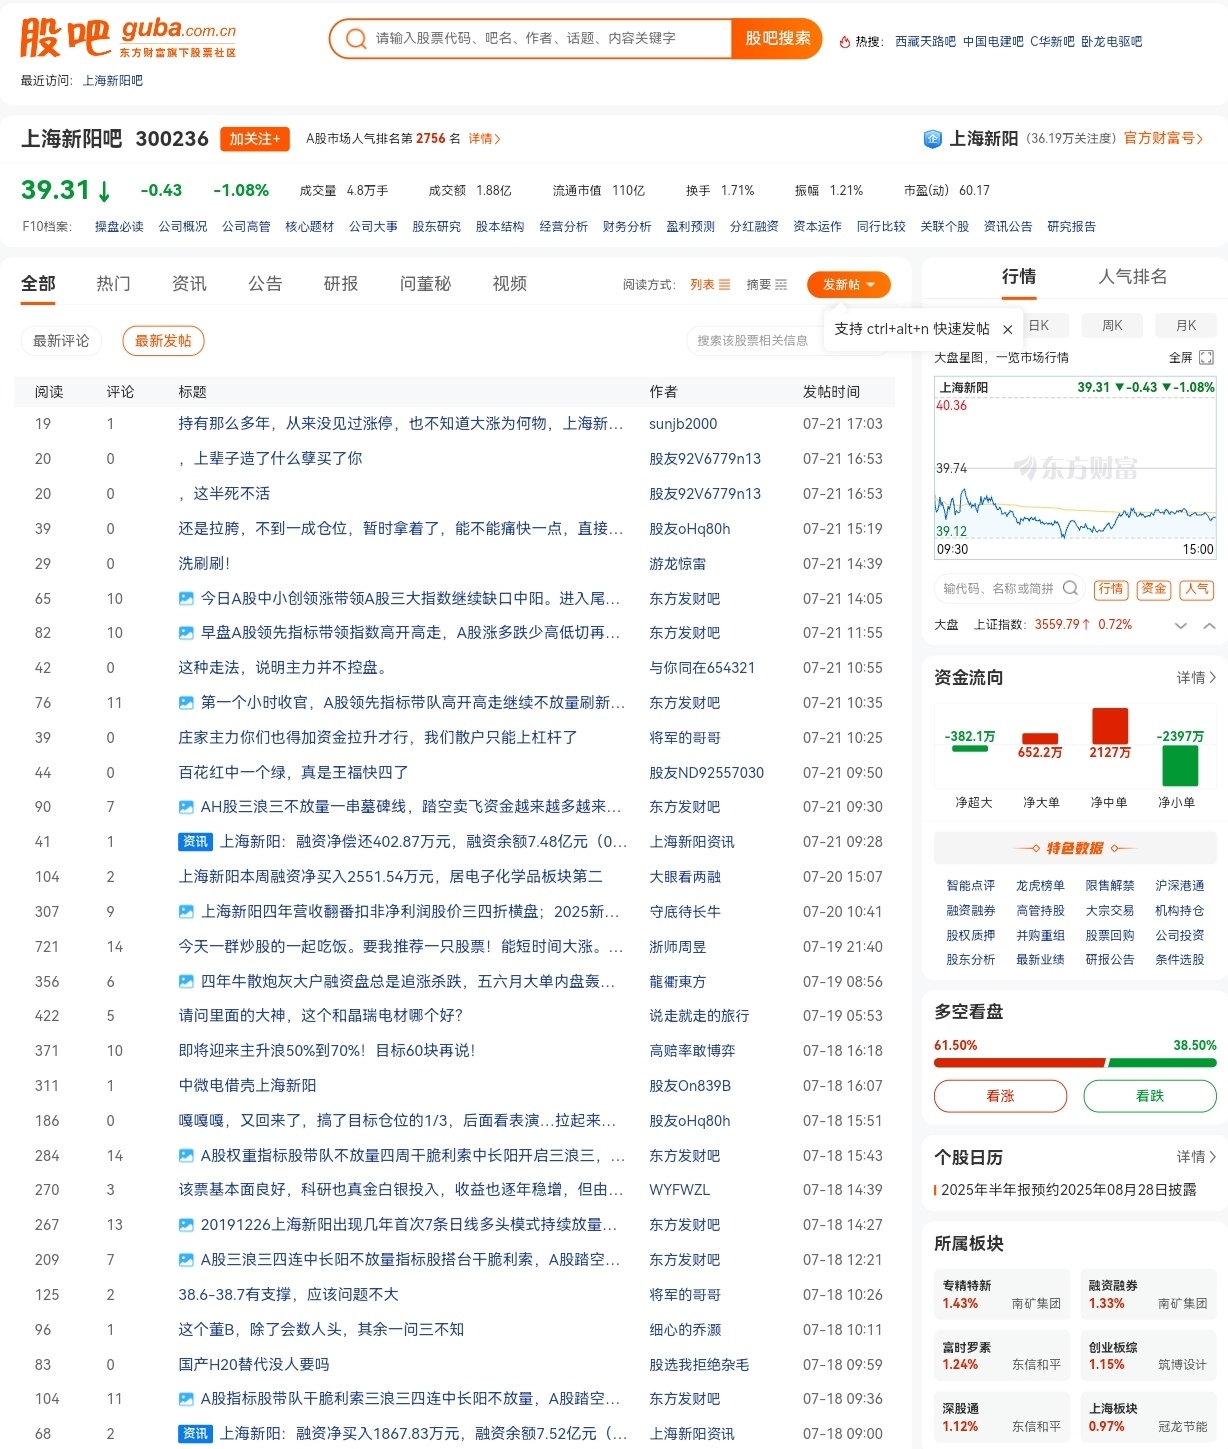
Task: Click the green bearish 38.50% bar
Action: (x=1163, y=1063)
